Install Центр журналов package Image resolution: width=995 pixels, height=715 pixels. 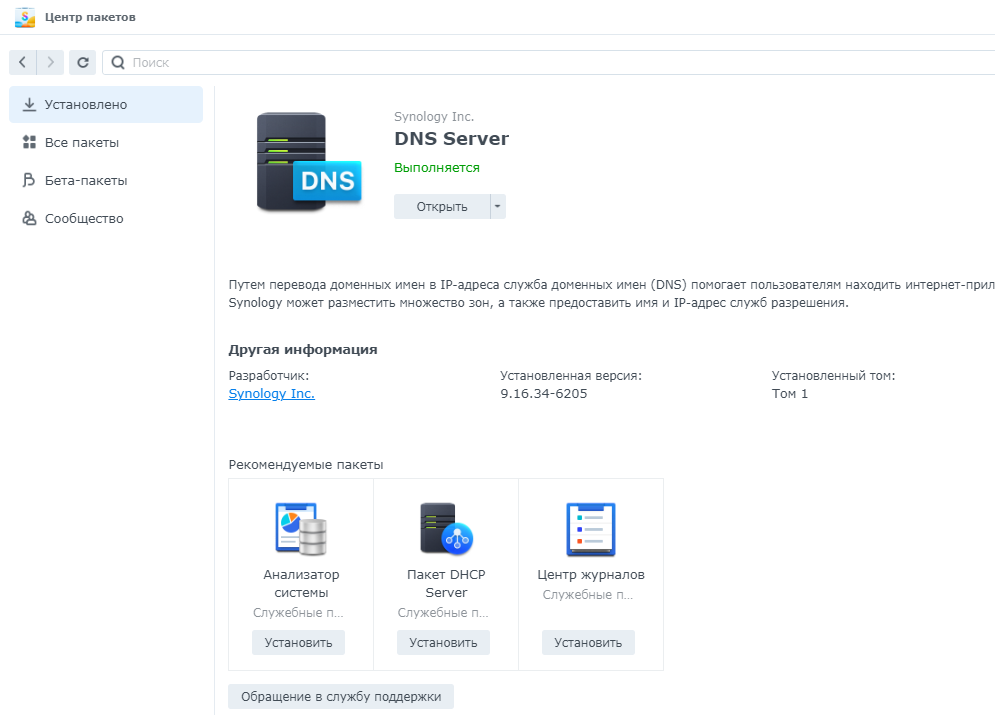(588, 643)
